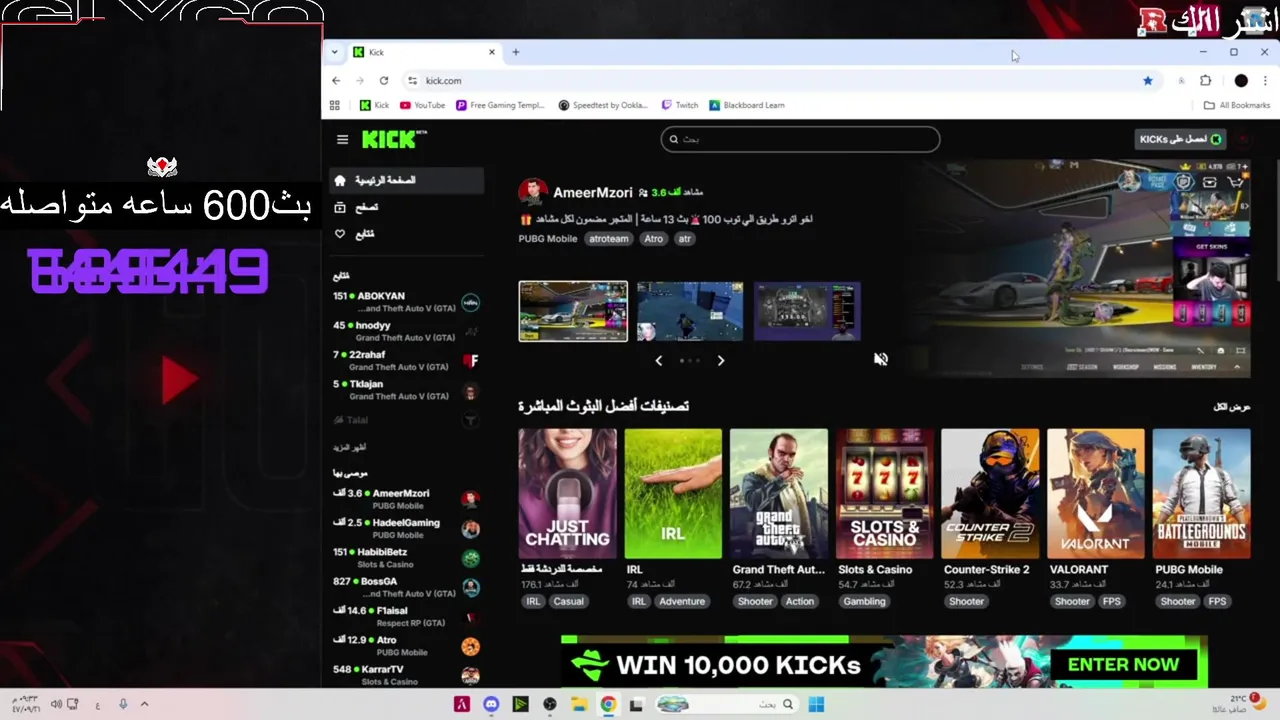Select first featured stream thumbnail with car
The width and height of the screenshot is (1280, 720).
573,311
